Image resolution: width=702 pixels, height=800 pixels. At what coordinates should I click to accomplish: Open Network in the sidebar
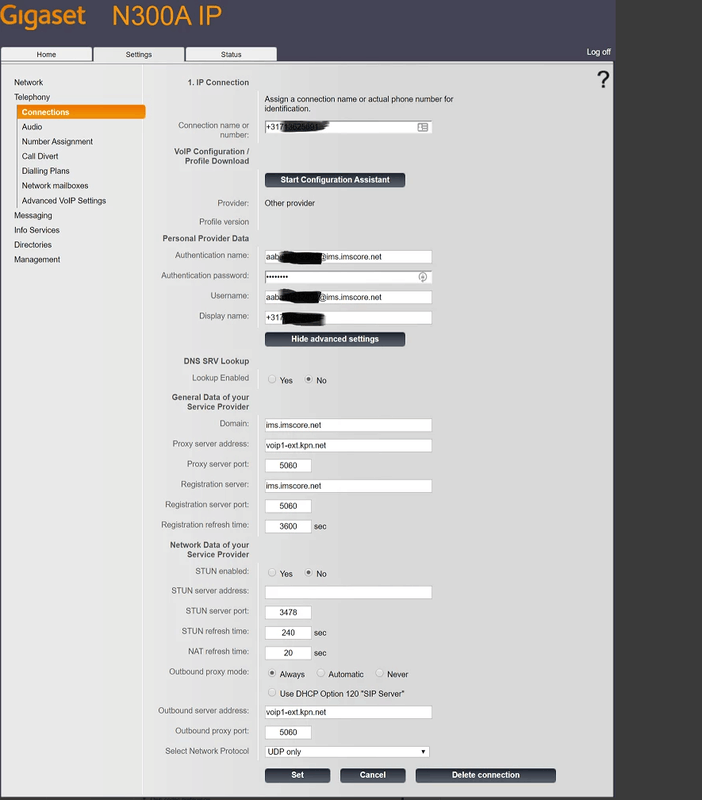coord(29,82)
